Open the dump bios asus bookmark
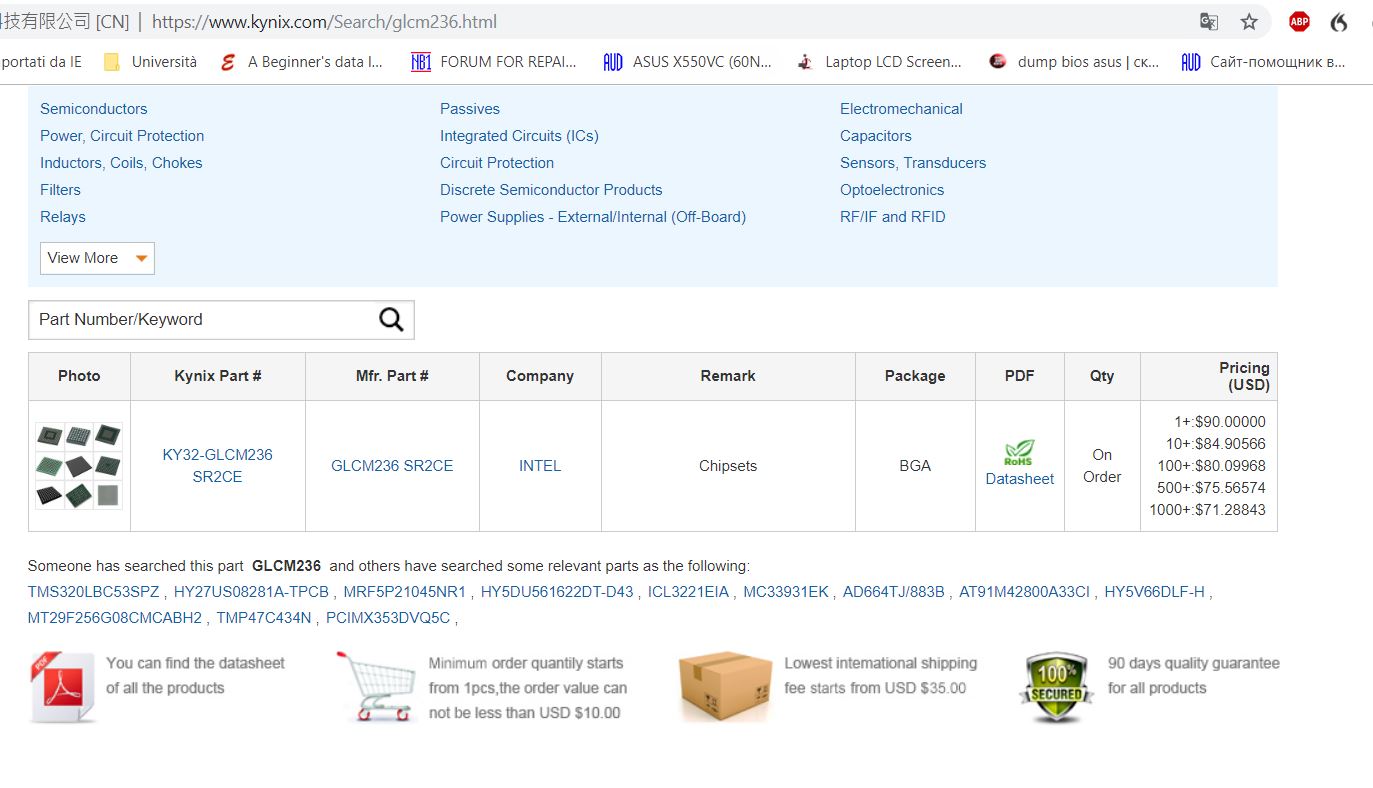Image resolution: width=1373 pixels, height=788 pixels. coord(1073,62)
